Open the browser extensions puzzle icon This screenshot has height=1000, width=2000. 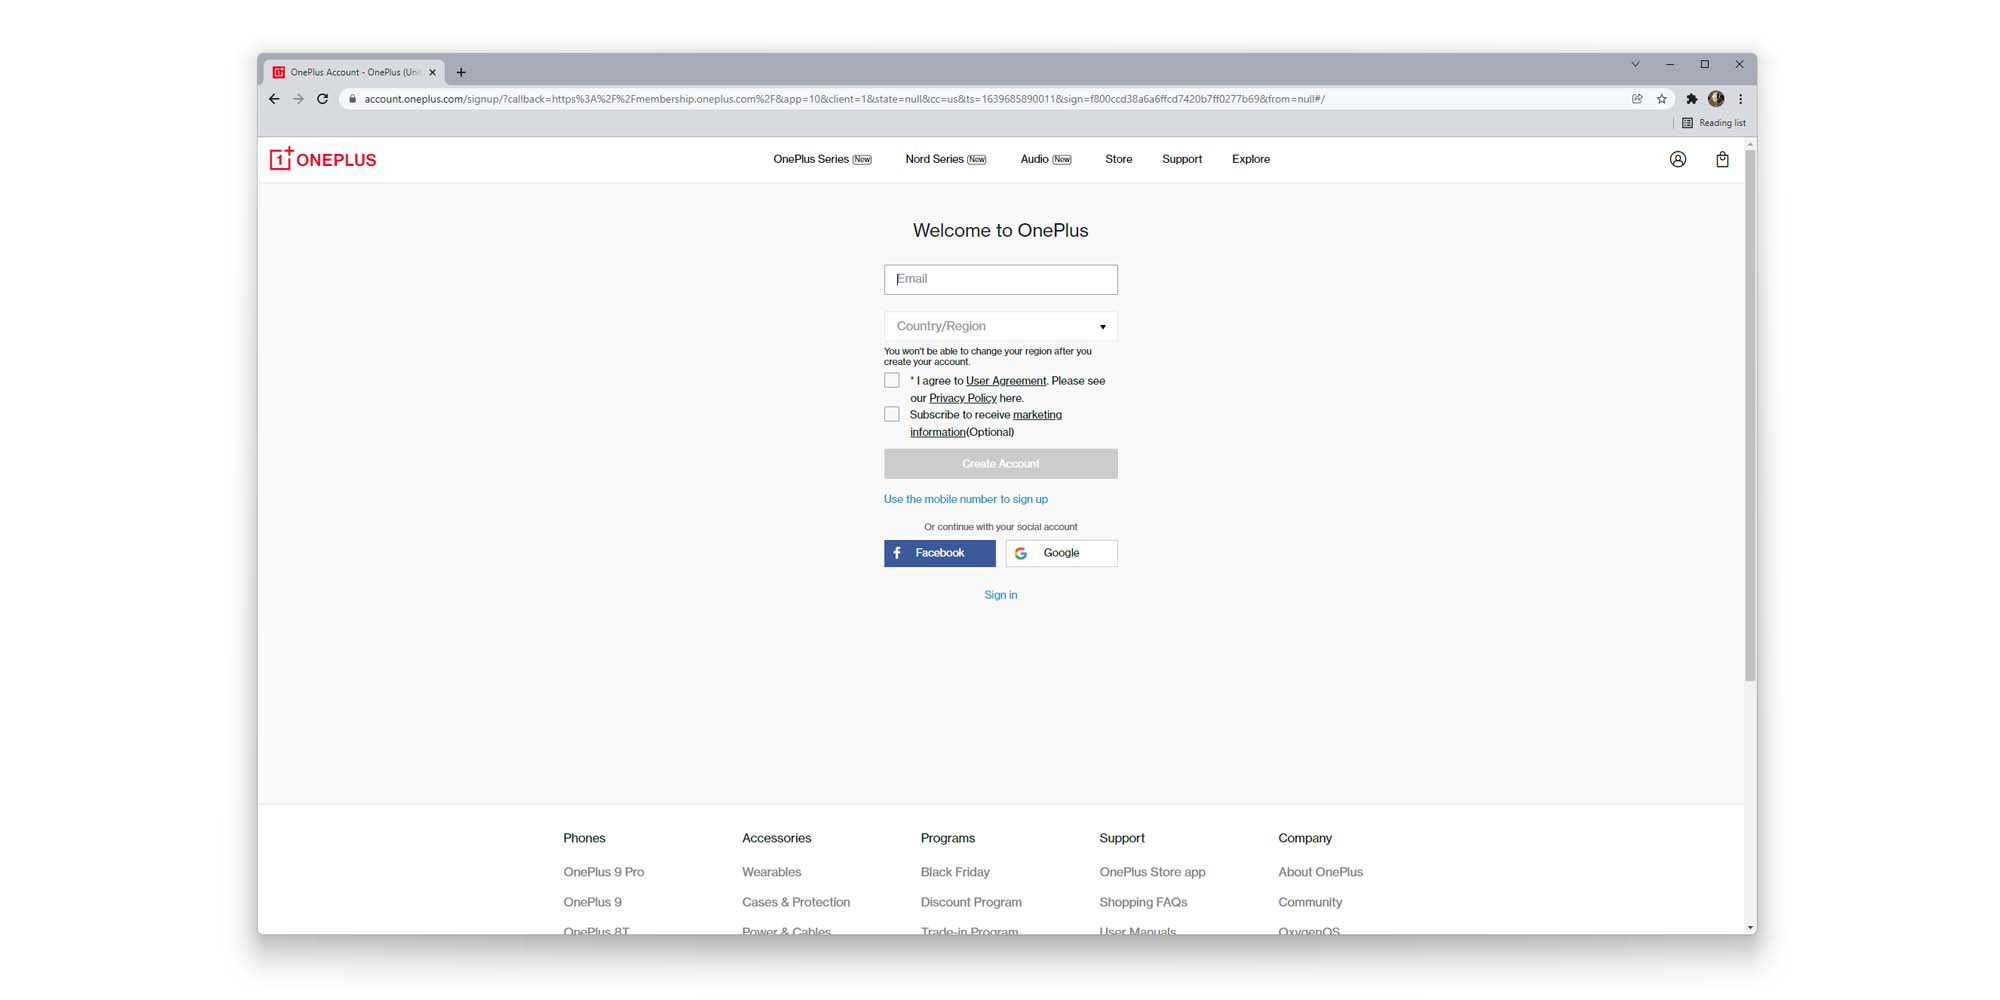coord(1691,99)
